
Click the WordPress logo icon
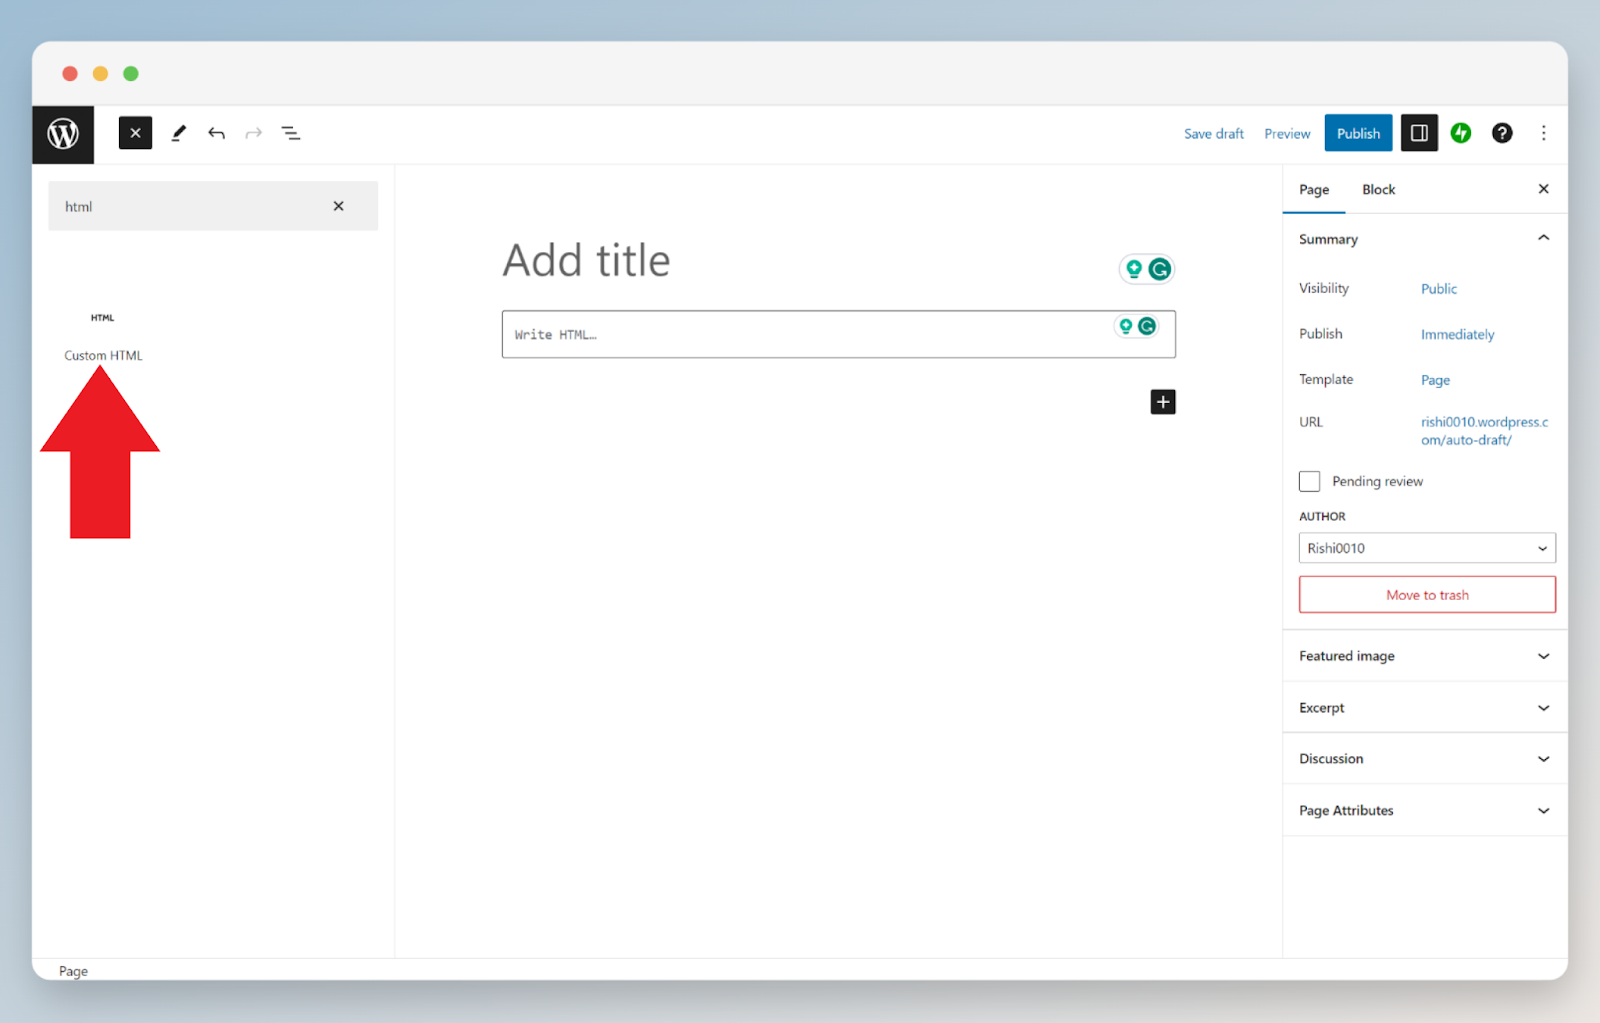click(x=63, y=134)
